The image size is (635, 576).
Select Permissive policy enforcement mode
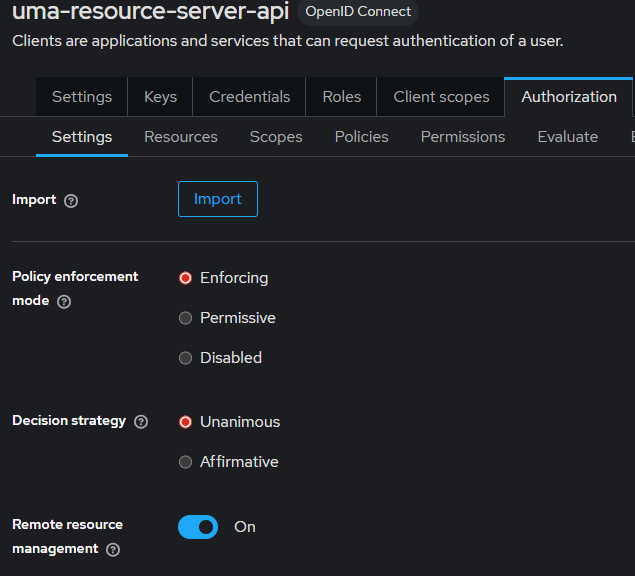[x=185, y=318]
